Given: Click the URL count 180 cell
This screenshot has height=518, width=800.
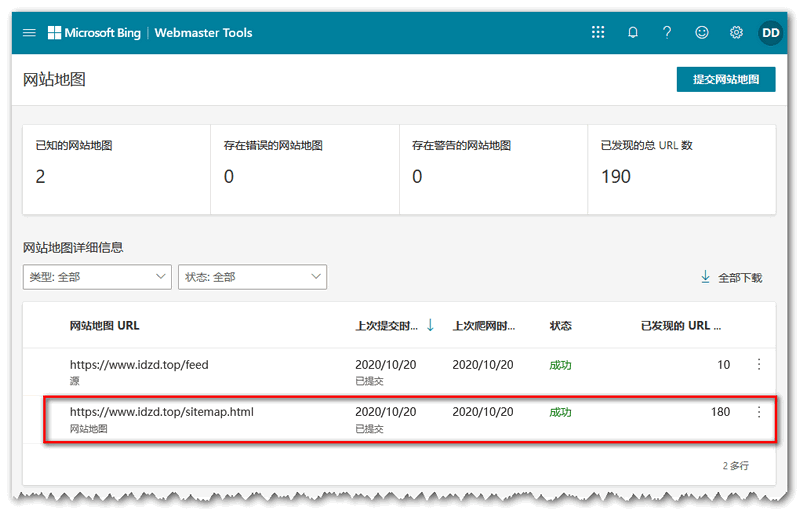Looking at the screenshot, I should (720, 412).
